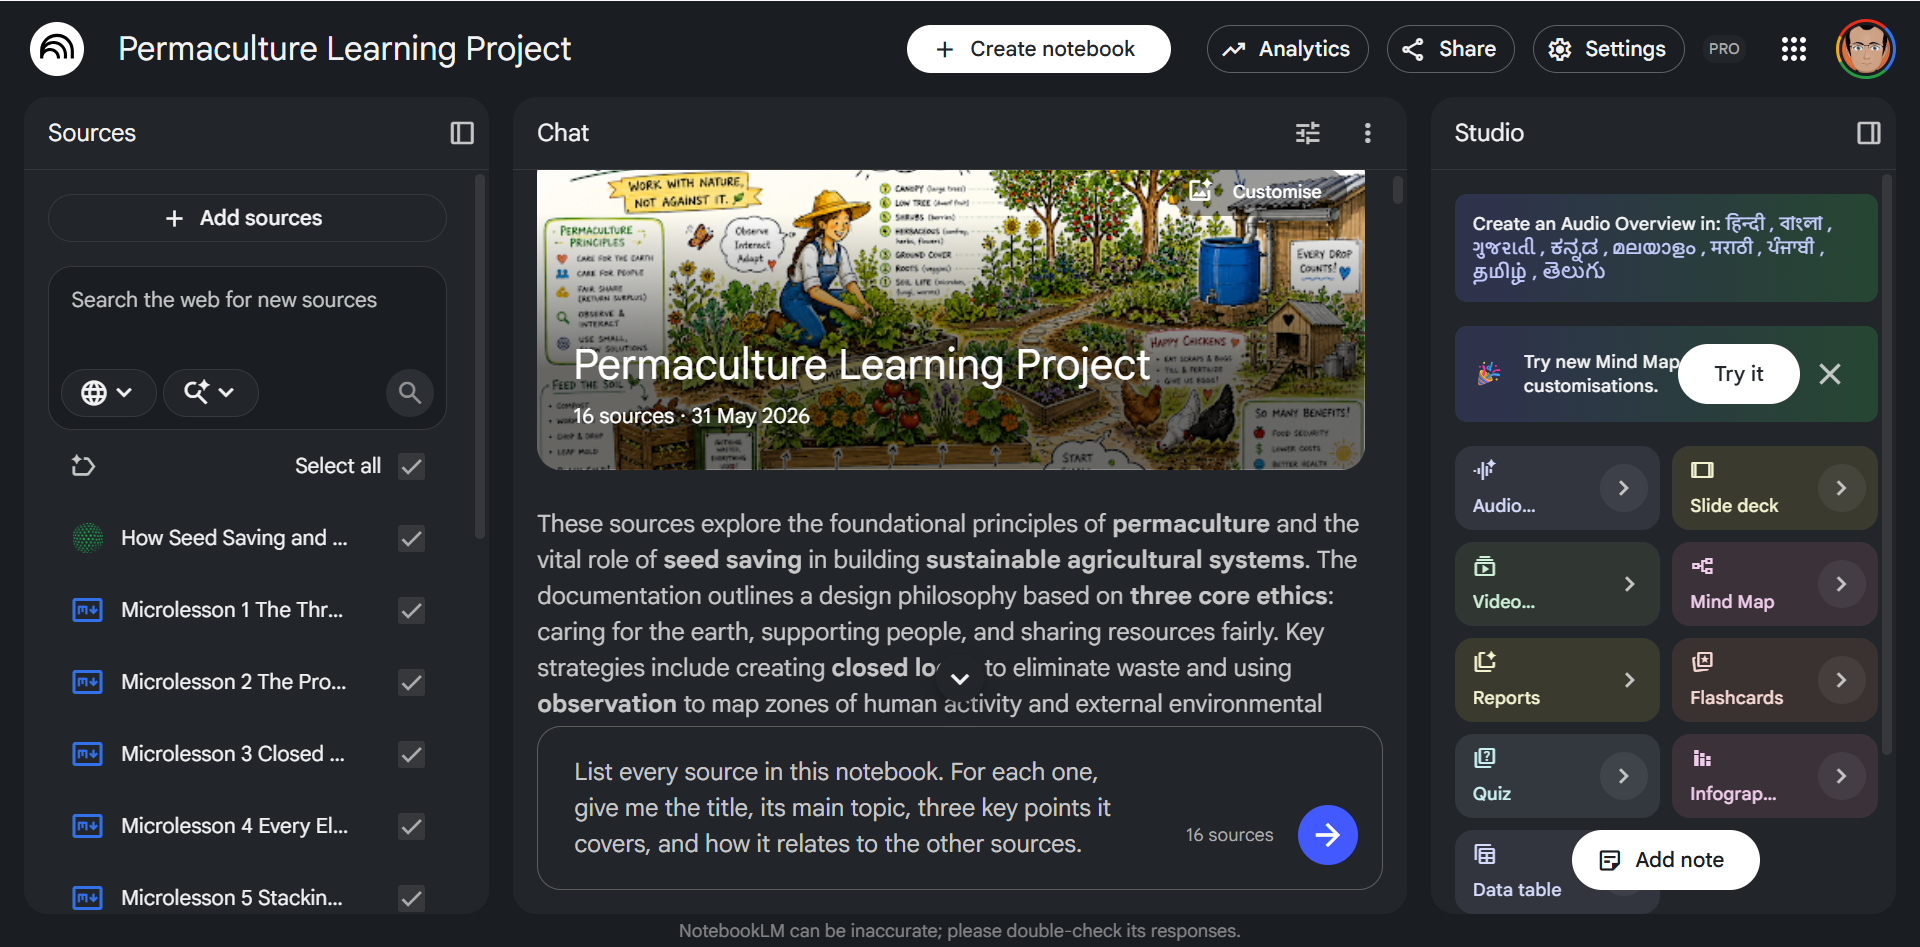Click the web source search field
The height and width of the screenshot is (947, 1920).
(247, 300)
